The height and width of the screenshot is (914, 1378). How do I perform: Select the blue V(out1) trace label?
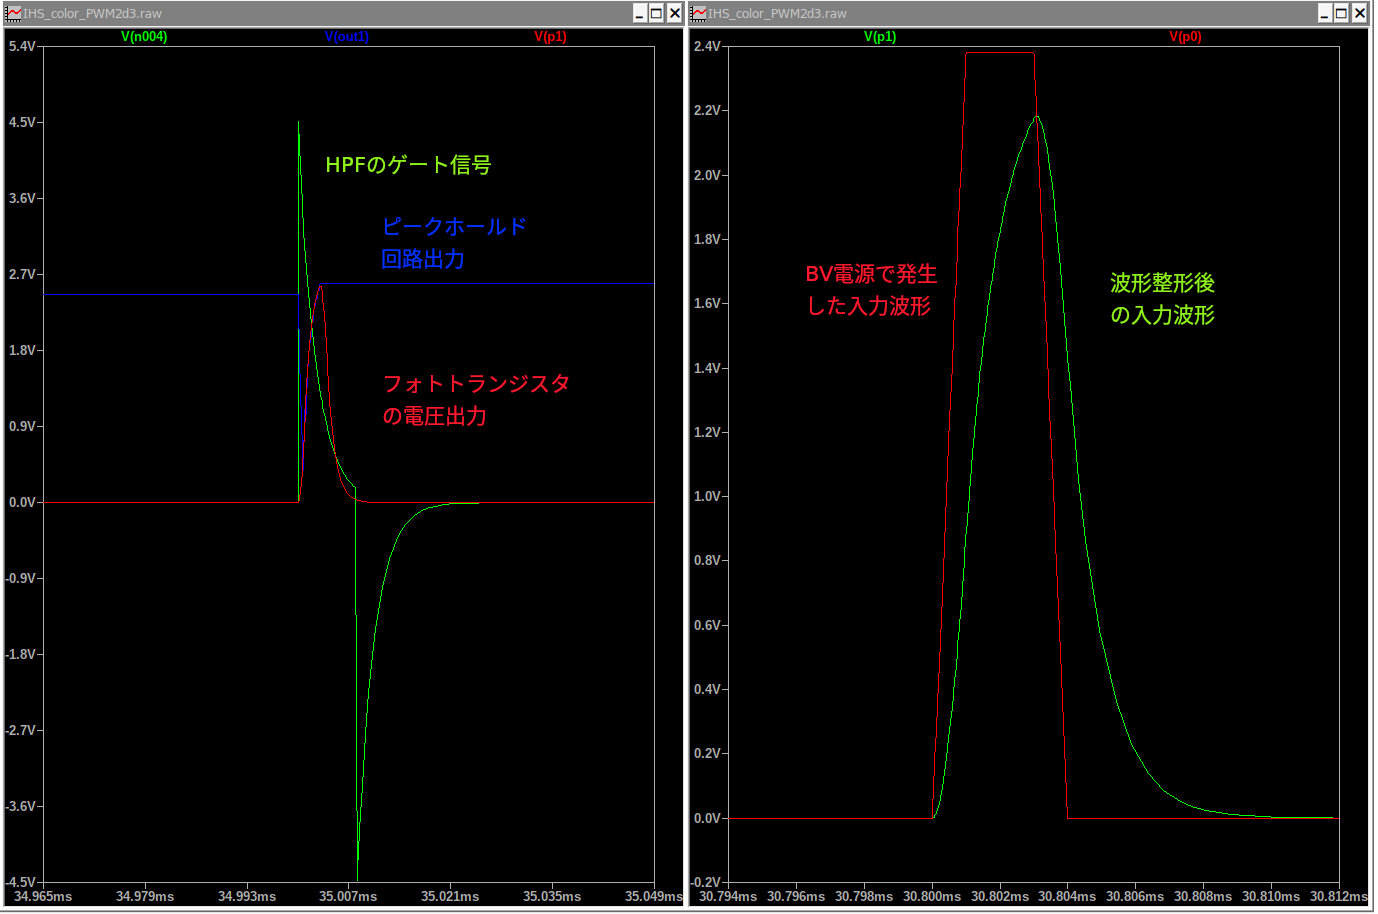(x=347, y=37)
